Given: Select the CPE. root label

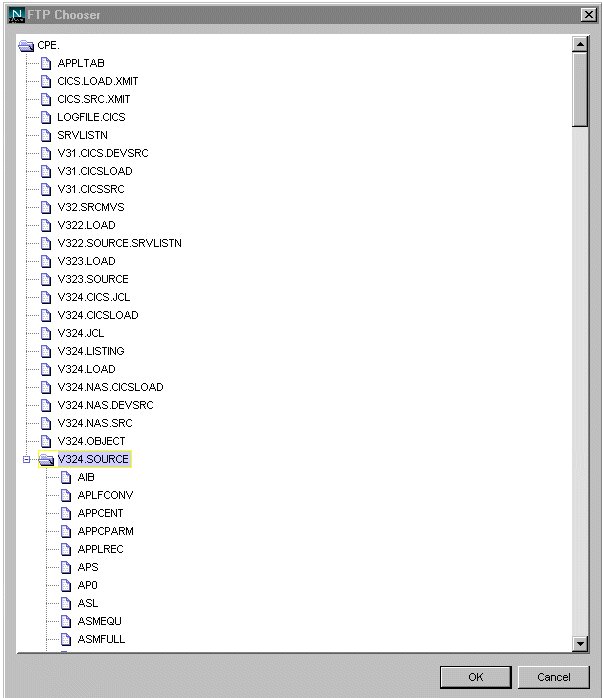Looking at the screenshot, I should point(48,45).
